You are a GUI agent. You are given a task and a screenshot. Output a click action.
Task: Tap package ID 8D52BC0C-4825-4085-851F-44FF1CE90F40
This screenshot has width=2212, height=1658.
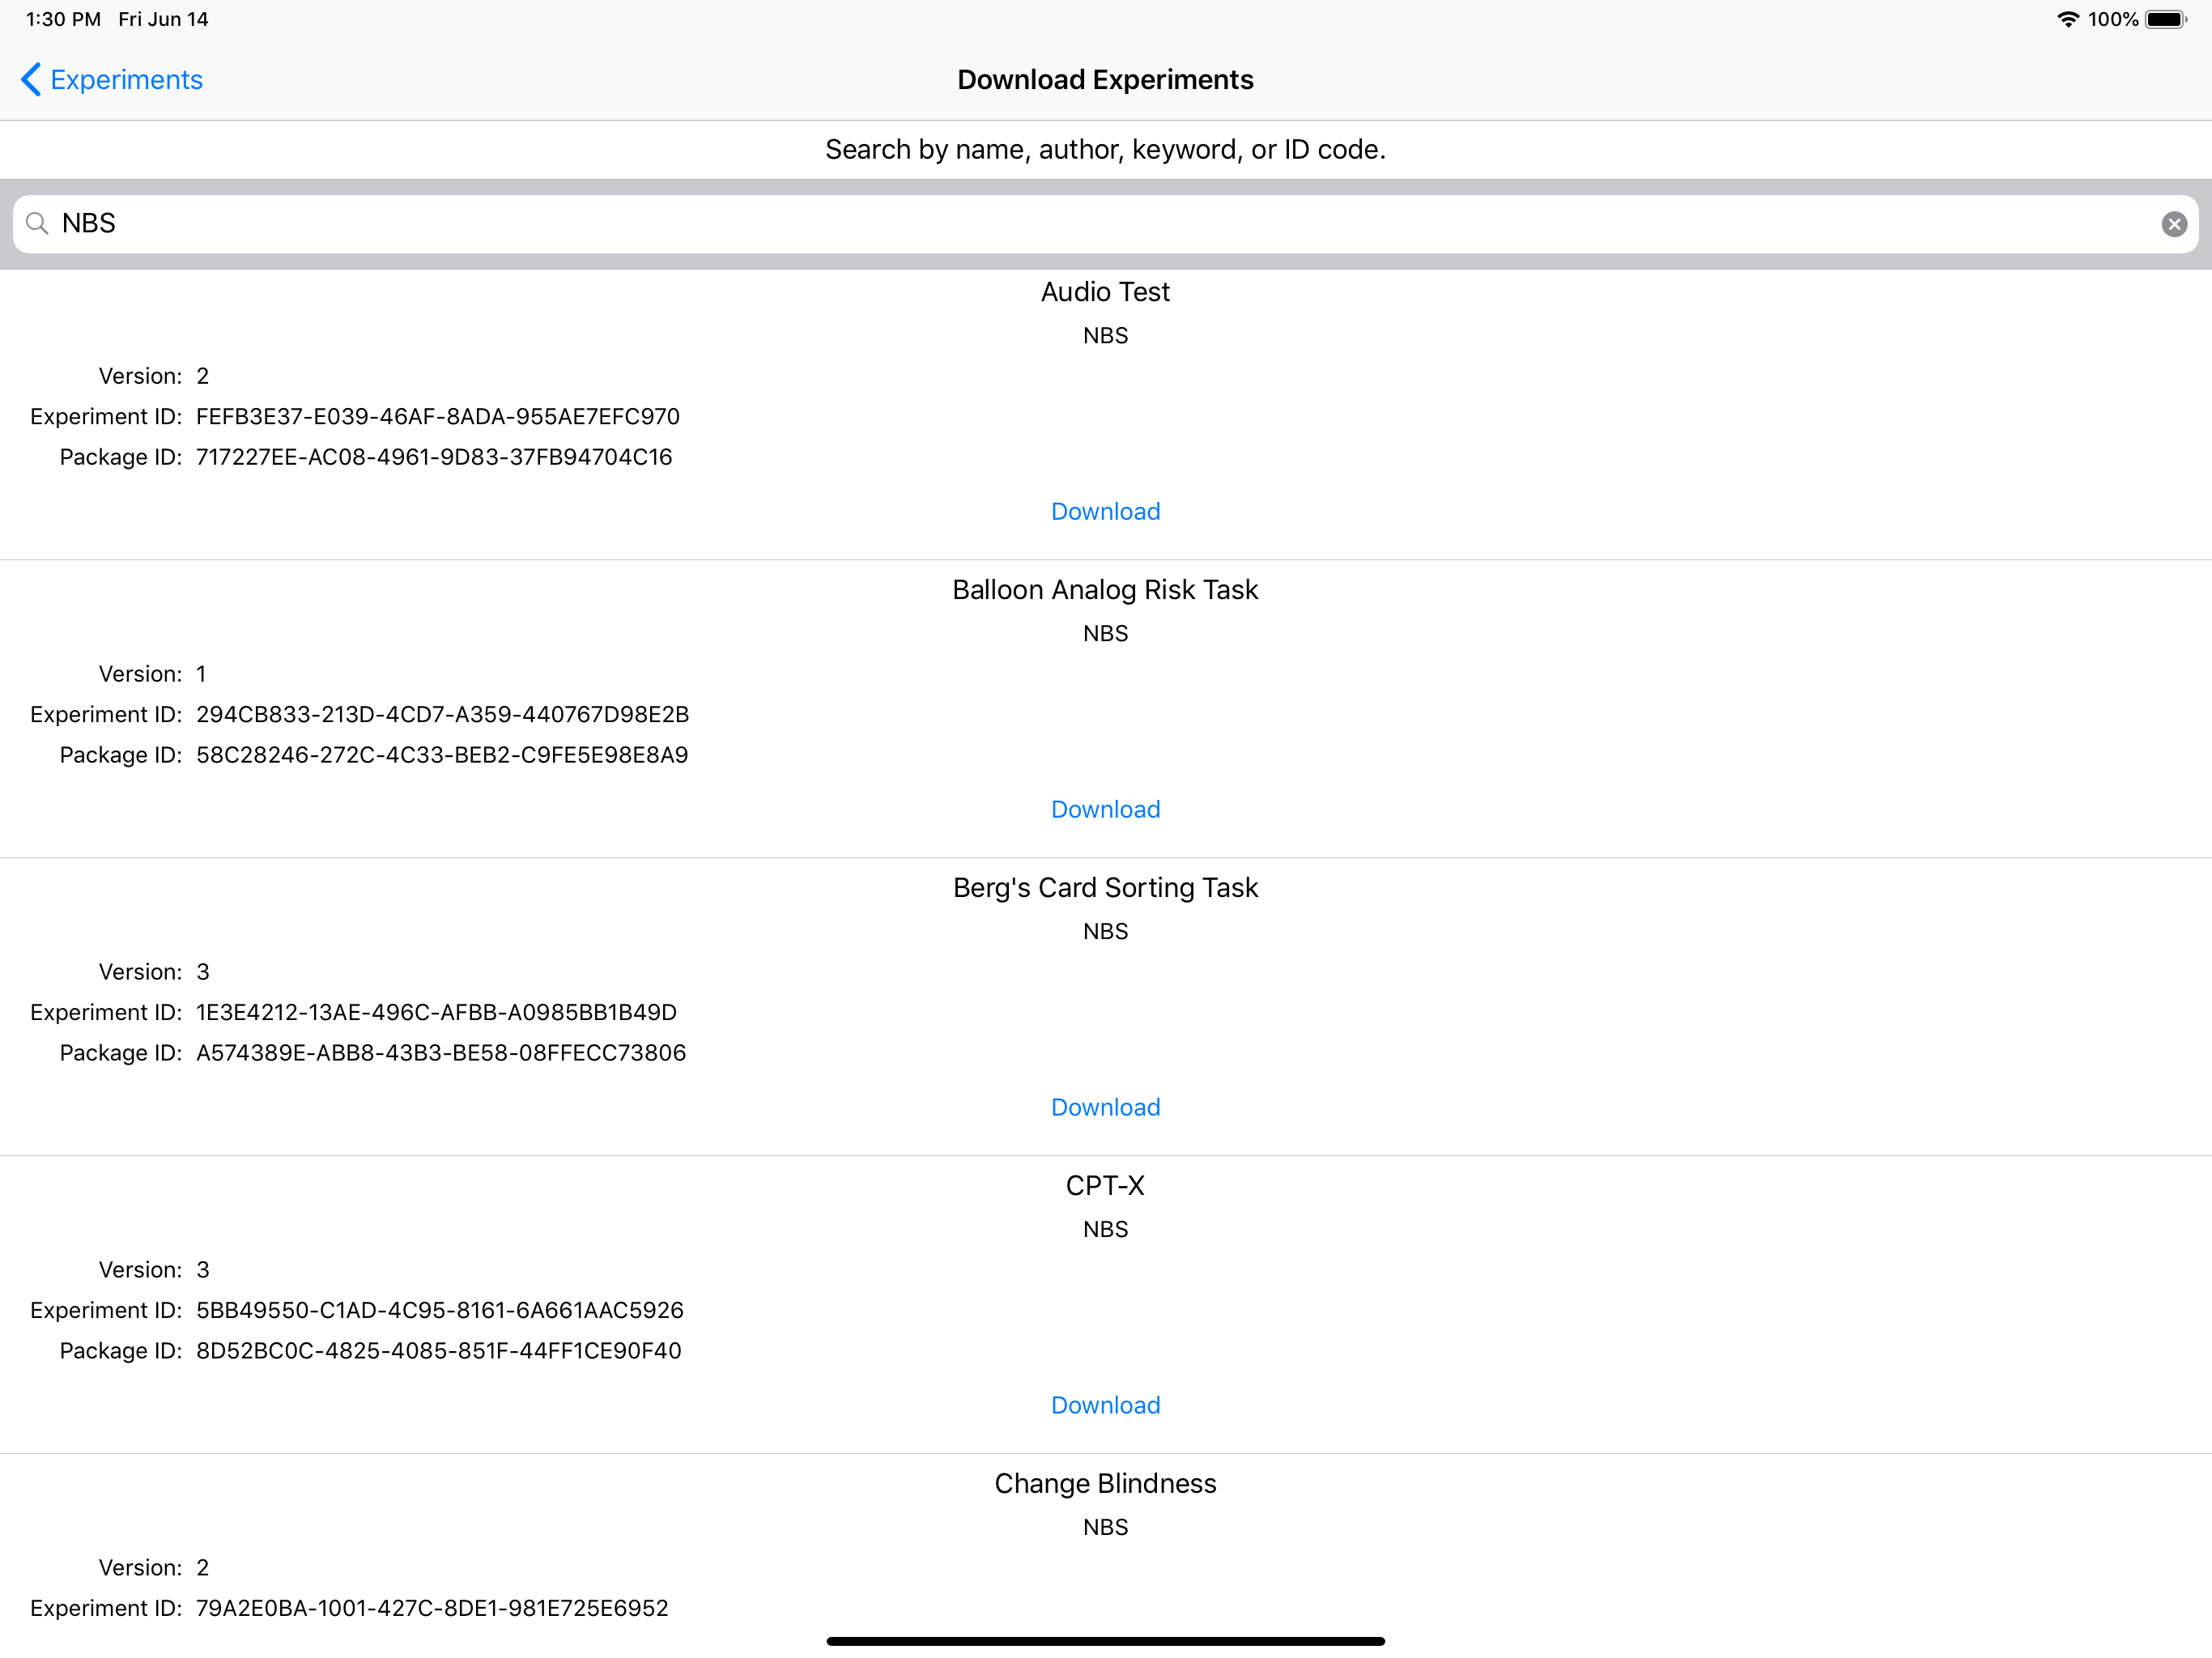[x=439, y=1351]
